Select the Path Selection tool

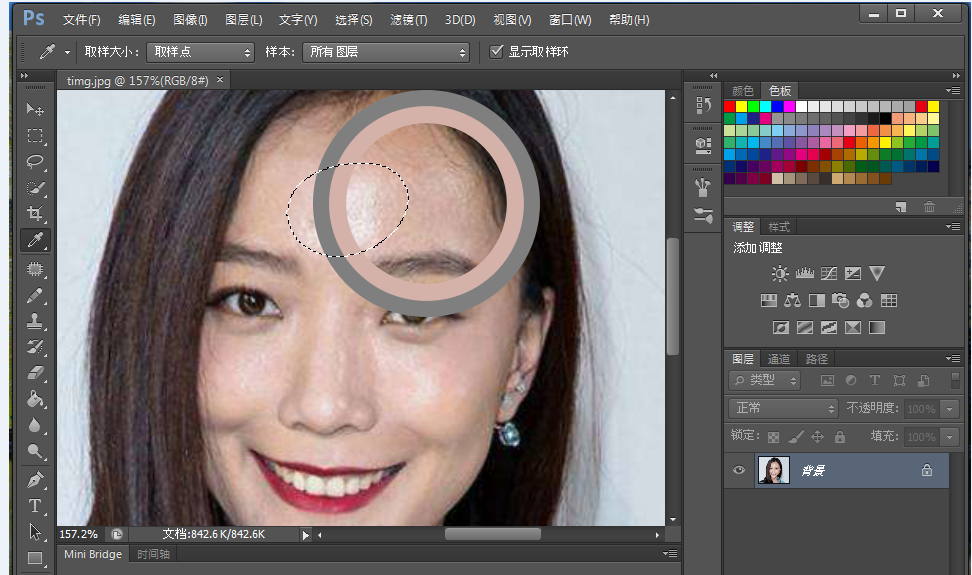coord(35,532)
